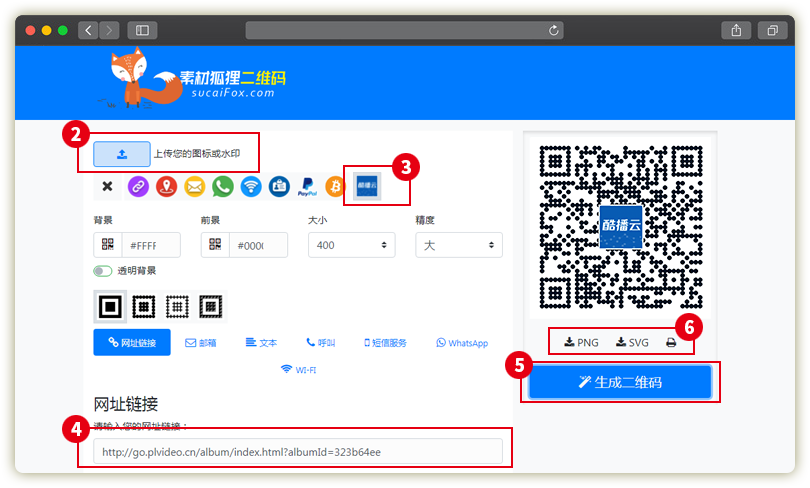The height and width of the screenshot is (488, 810).
Task: Select the purple link logo icon
Action: point(137,186)
